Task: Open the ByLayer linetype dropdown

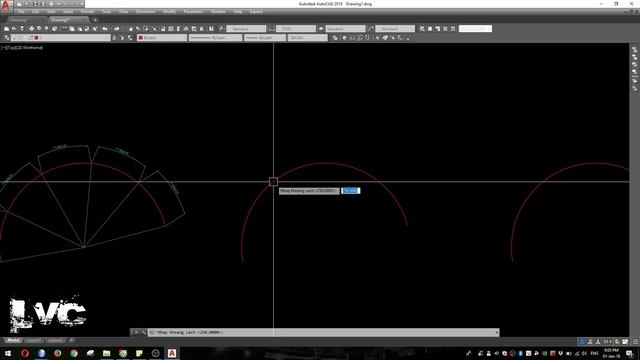Action: [x=215, y=38]
